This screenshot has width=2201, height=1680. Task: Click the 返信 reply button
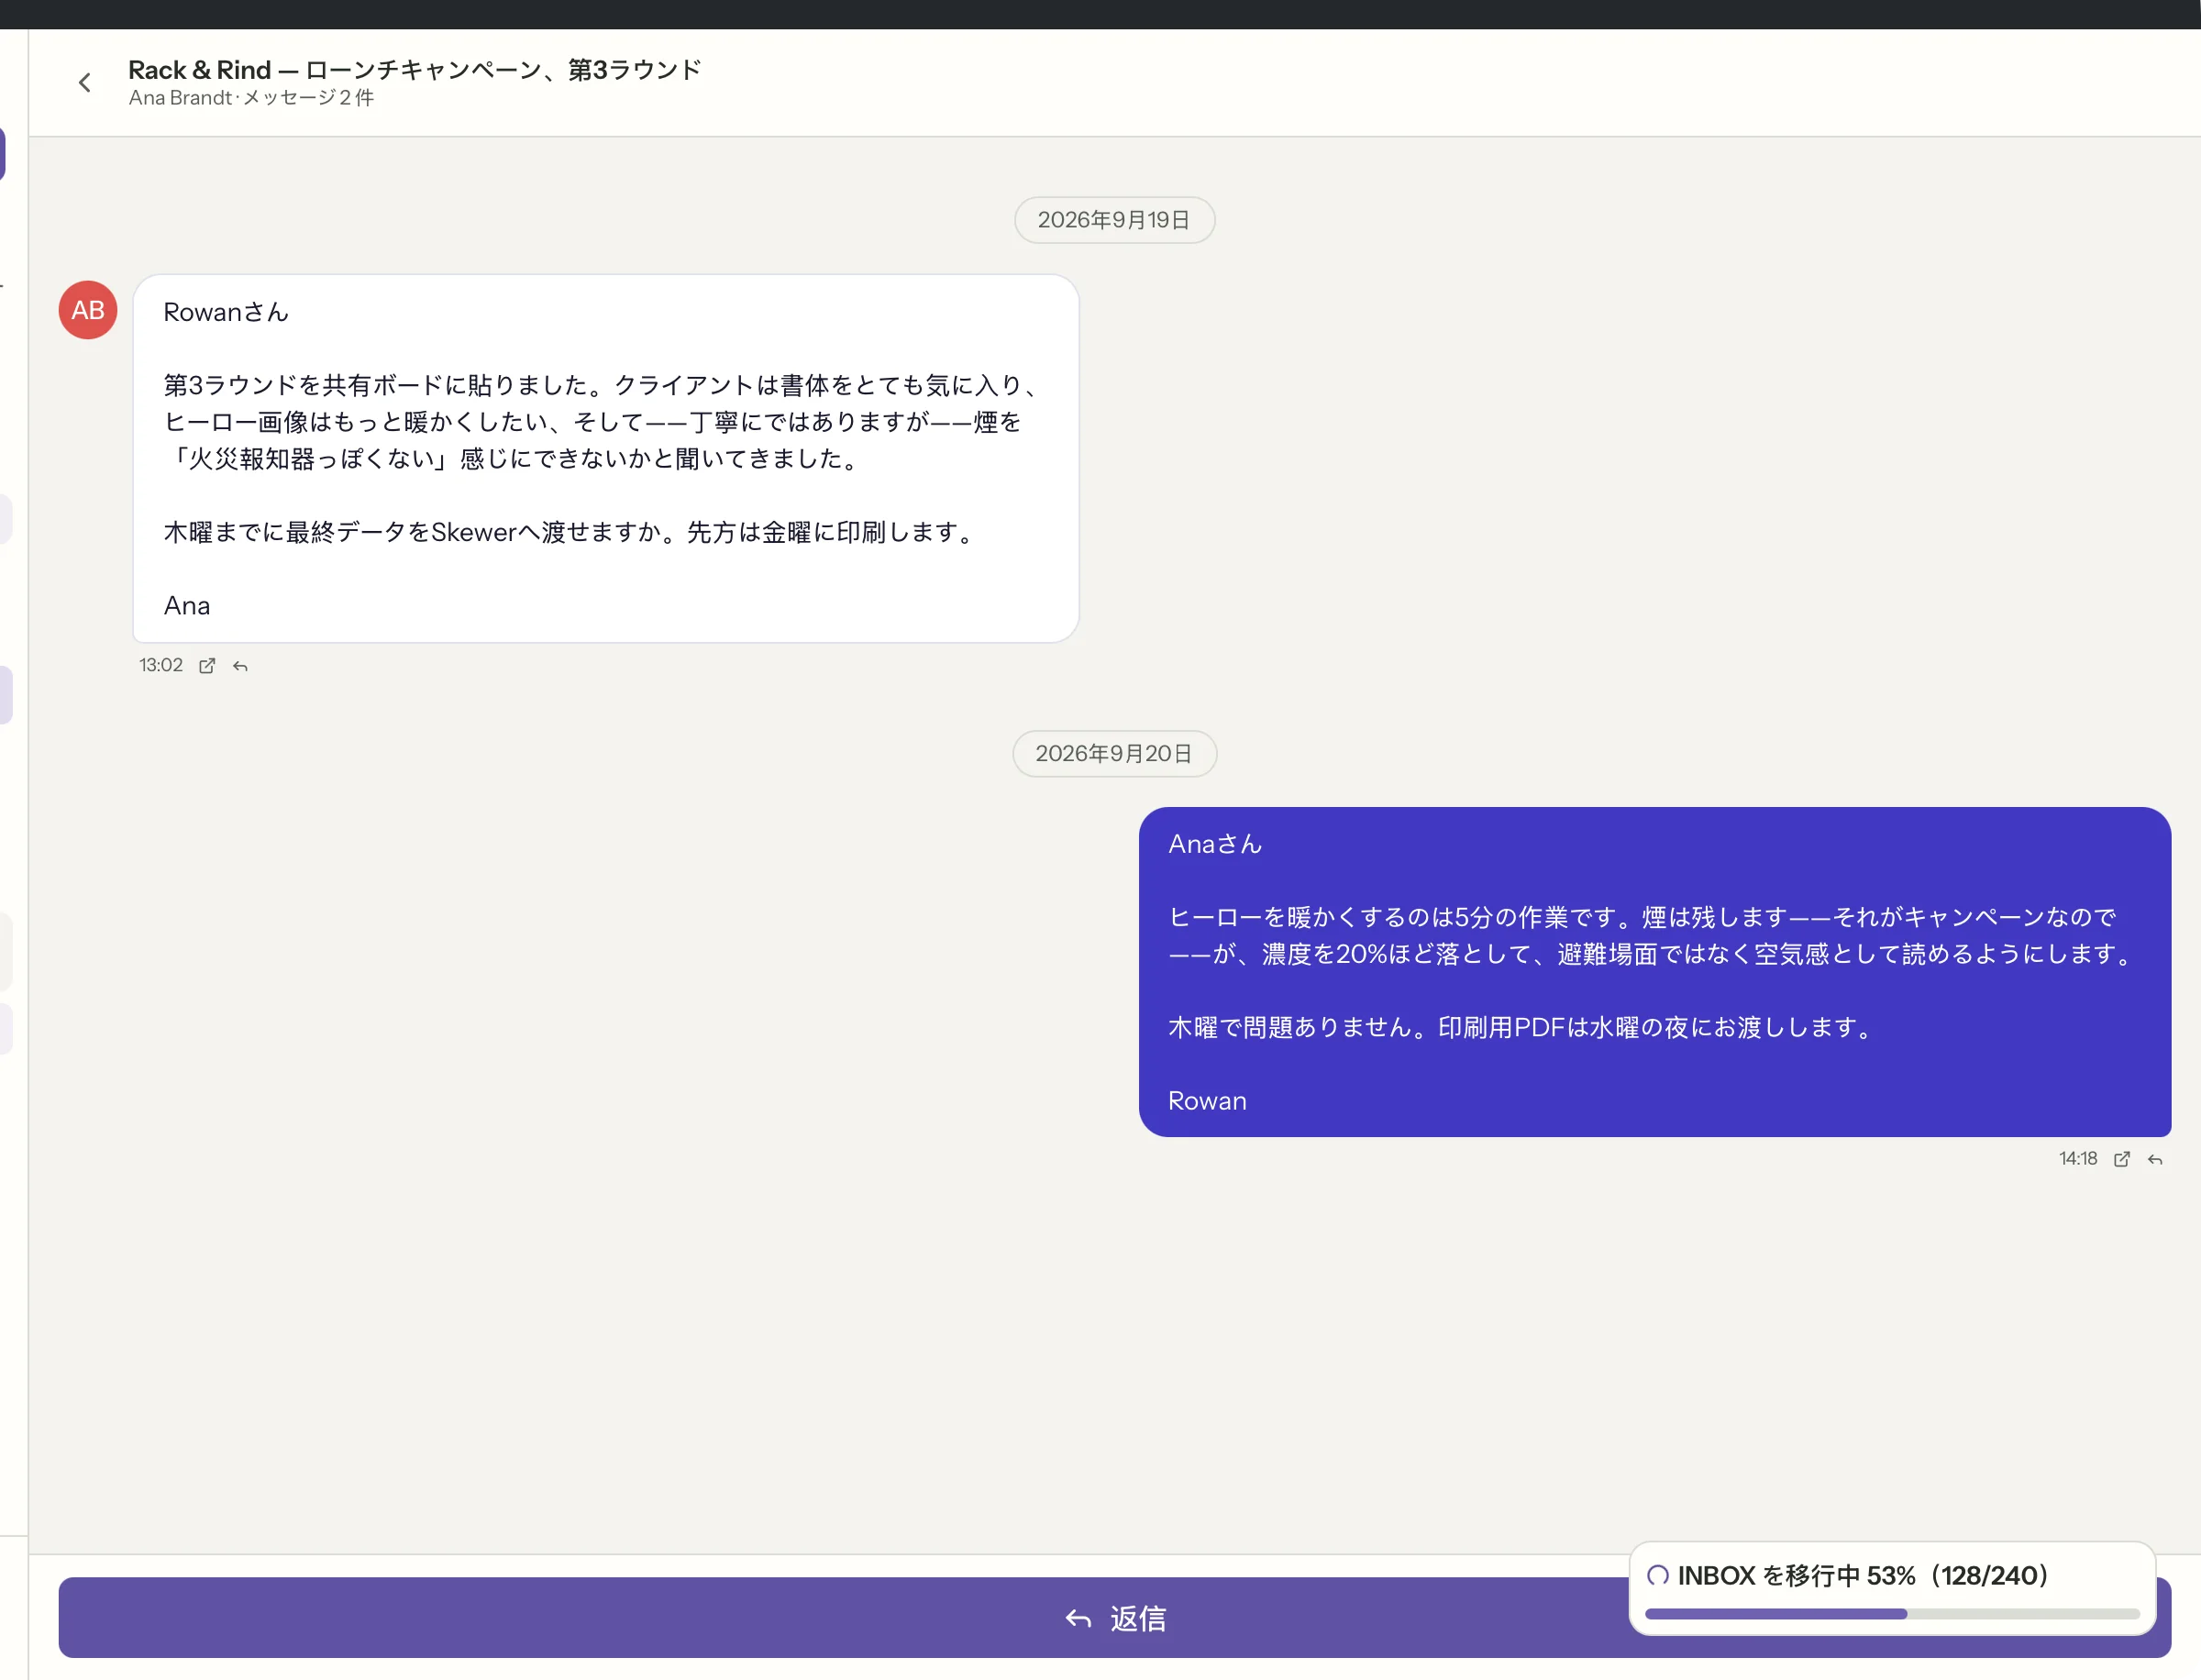pyautogui.click(x=1114, y=1617)
